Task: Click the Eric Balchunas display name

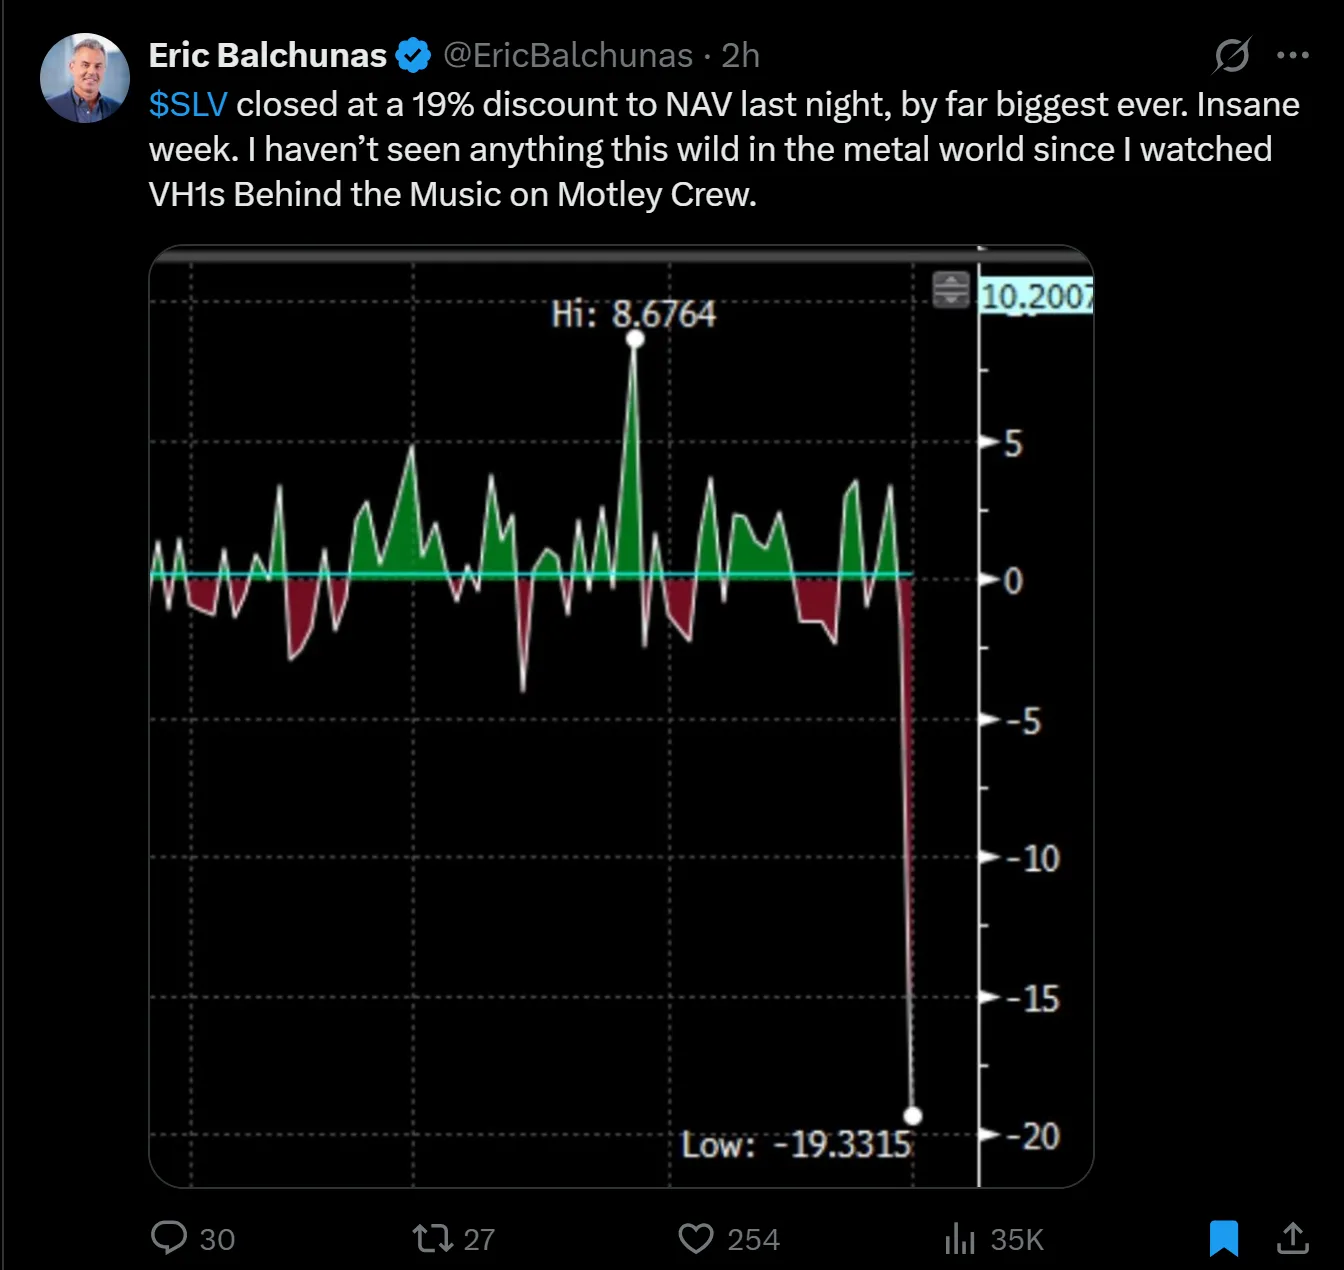Action: (267, 56)
